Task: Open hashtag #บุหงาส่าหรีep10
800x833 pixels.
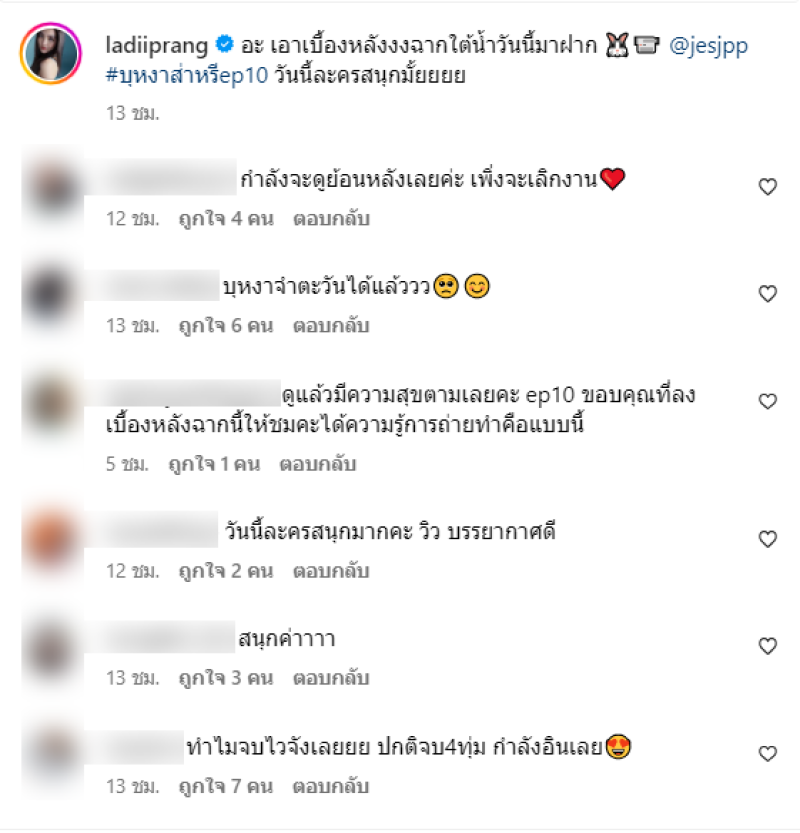Action: coord(187,75)
